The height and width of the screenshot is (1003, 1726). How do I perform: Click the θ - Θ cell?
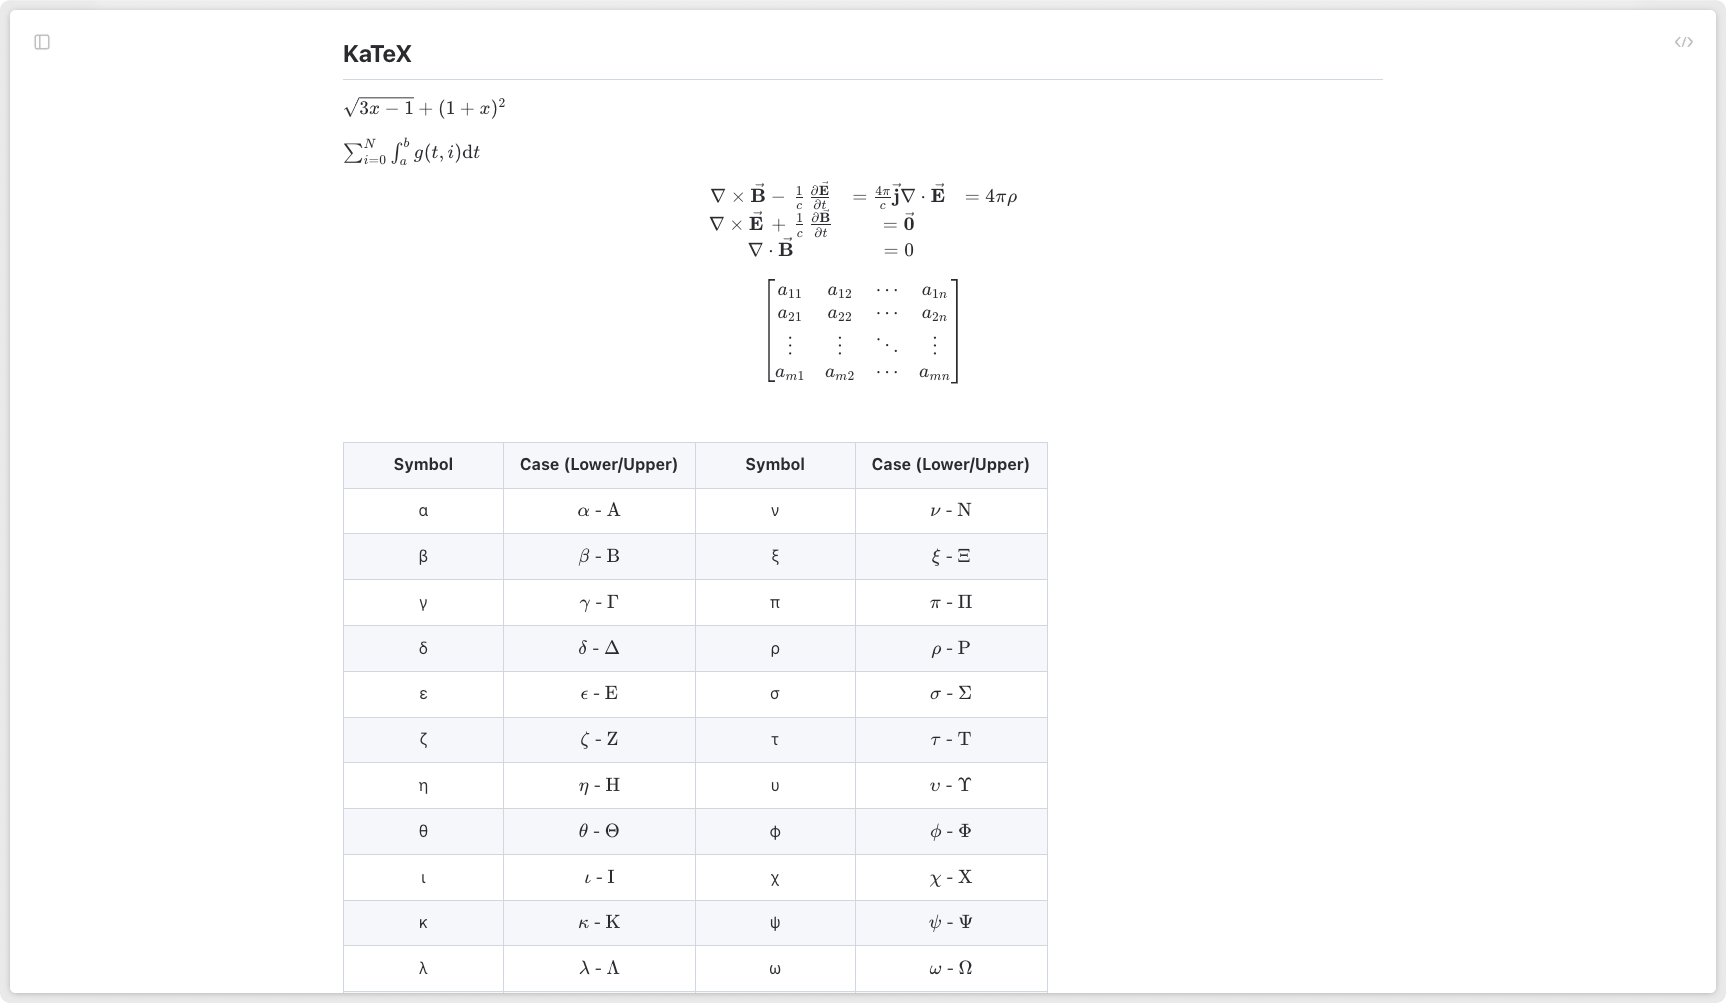pos(599,832)
